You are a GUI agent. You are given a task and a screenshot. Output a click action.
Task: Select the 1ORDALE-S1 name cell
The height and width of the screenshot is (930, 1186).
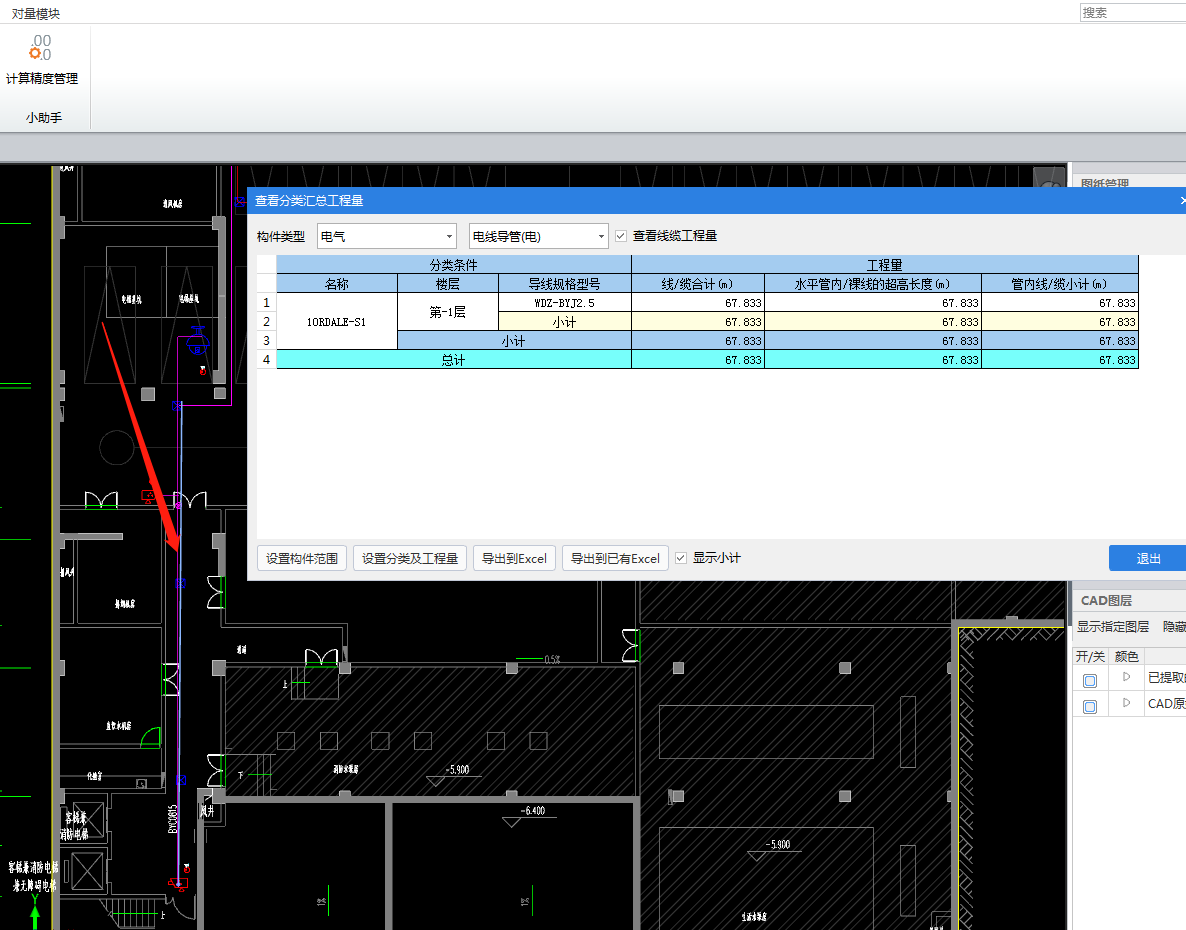pyautogui.click(x=337, y=321)
